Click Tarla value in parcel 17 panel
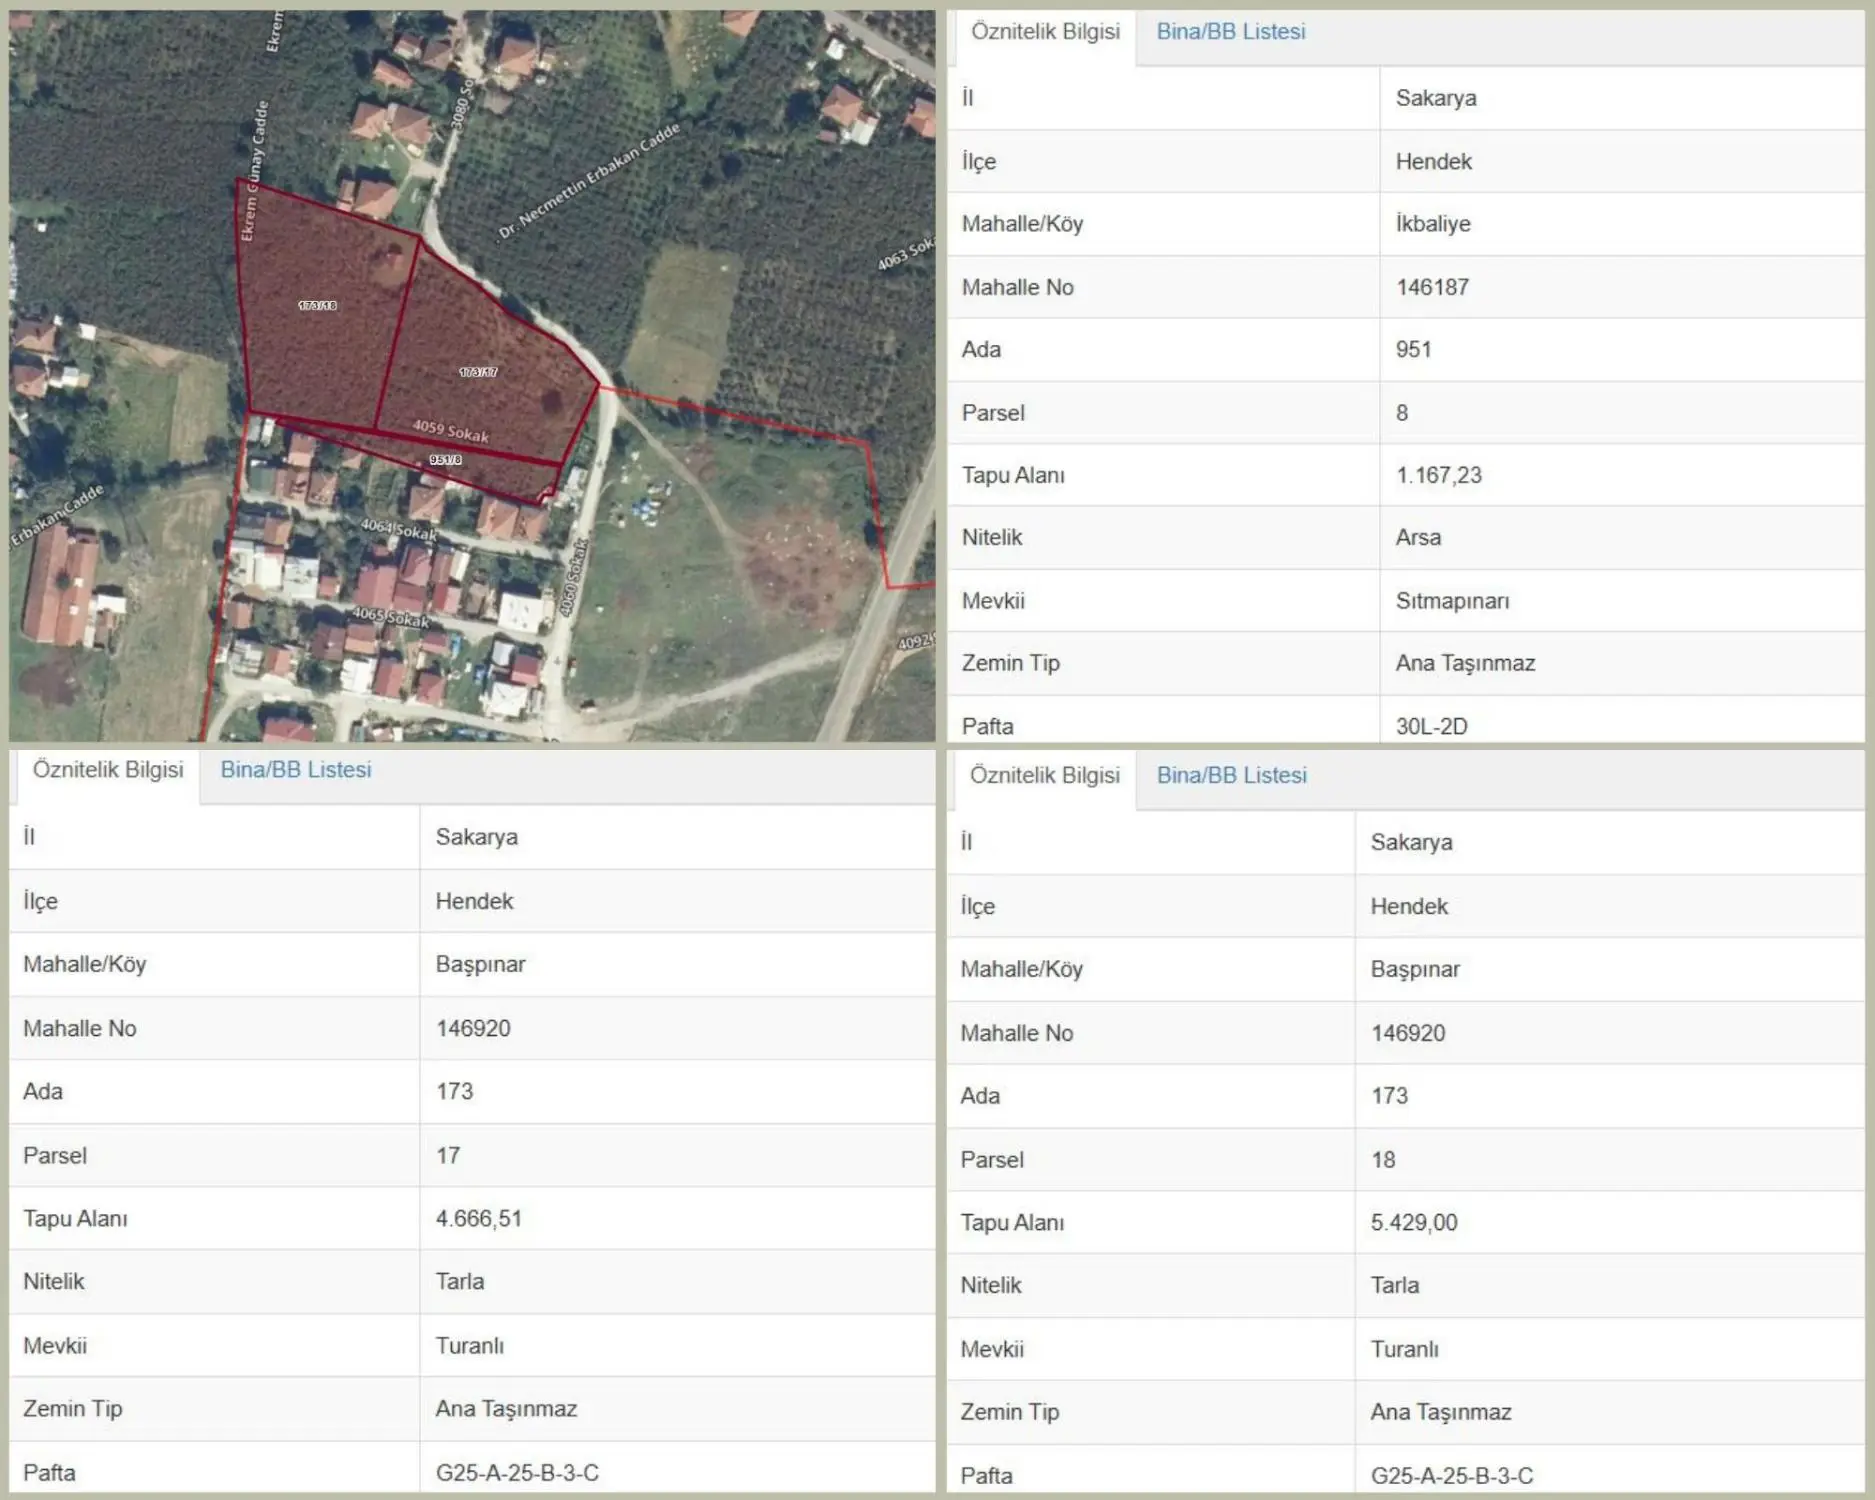Image resolution: width=1875 pixels, height=1500 pixels. pos(459,1282)
